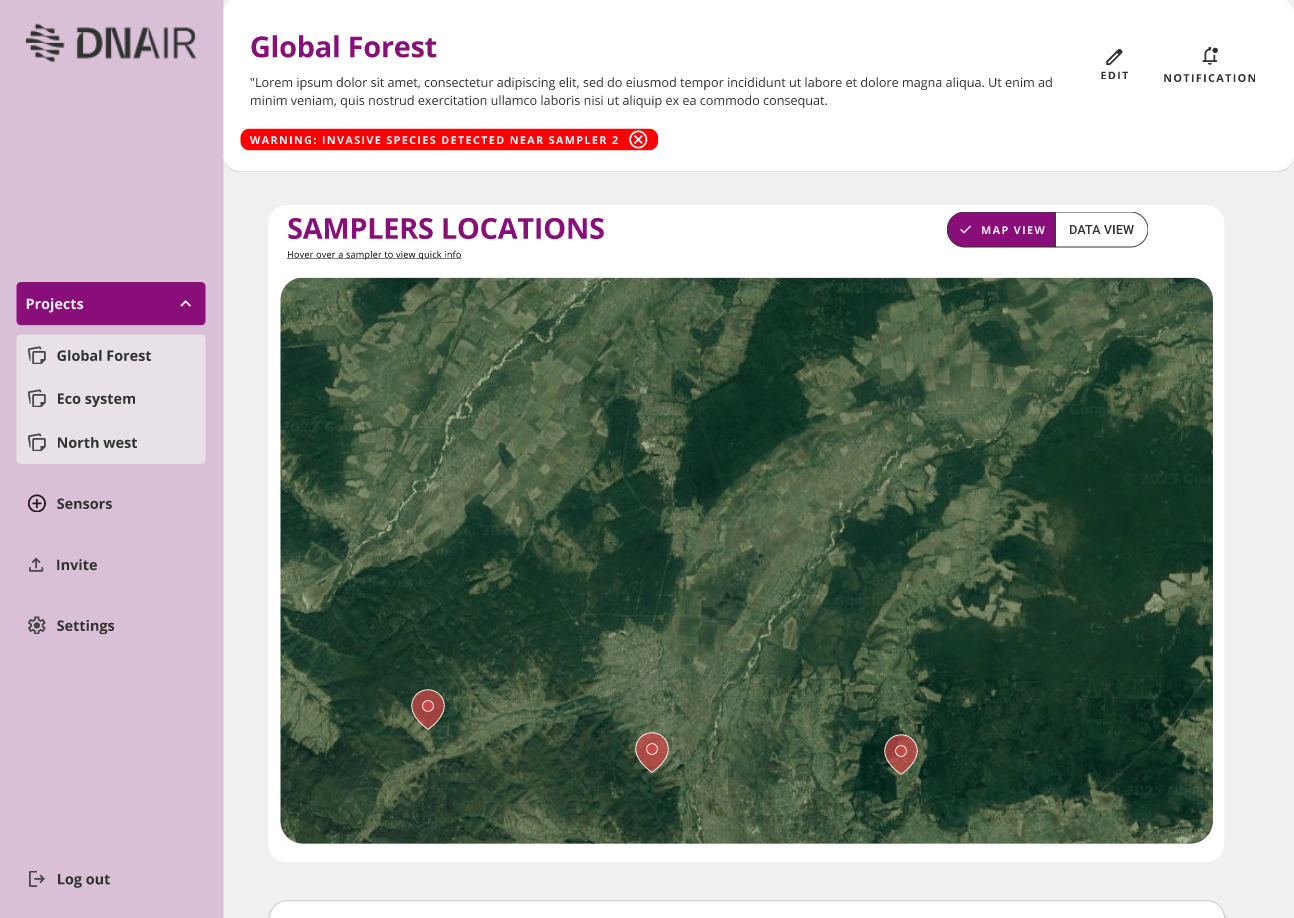Click the hover over sampler hint link
The height and width of the screenshot is (918, 1294).
pyautogui.click(x=374, y=255)
